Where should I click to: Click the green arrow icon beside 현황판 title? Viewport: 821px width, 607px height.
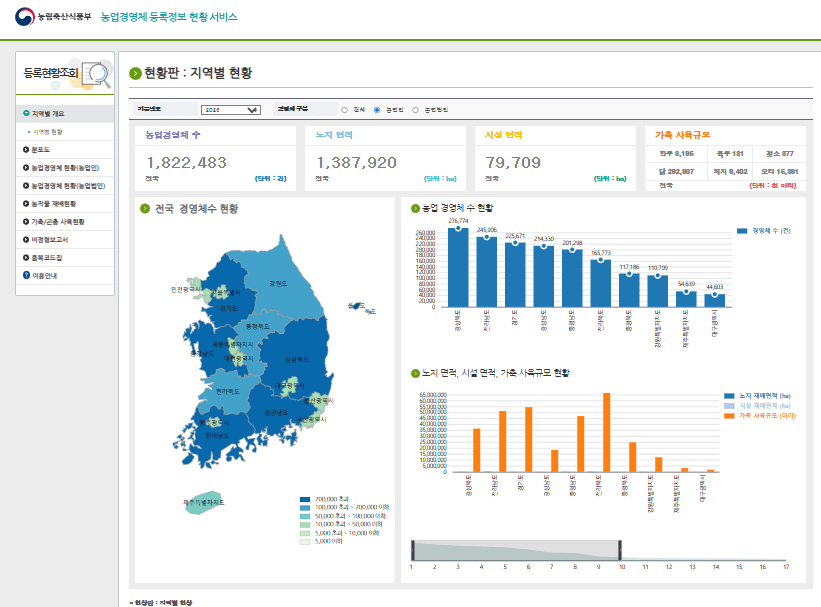coord(135,73)
